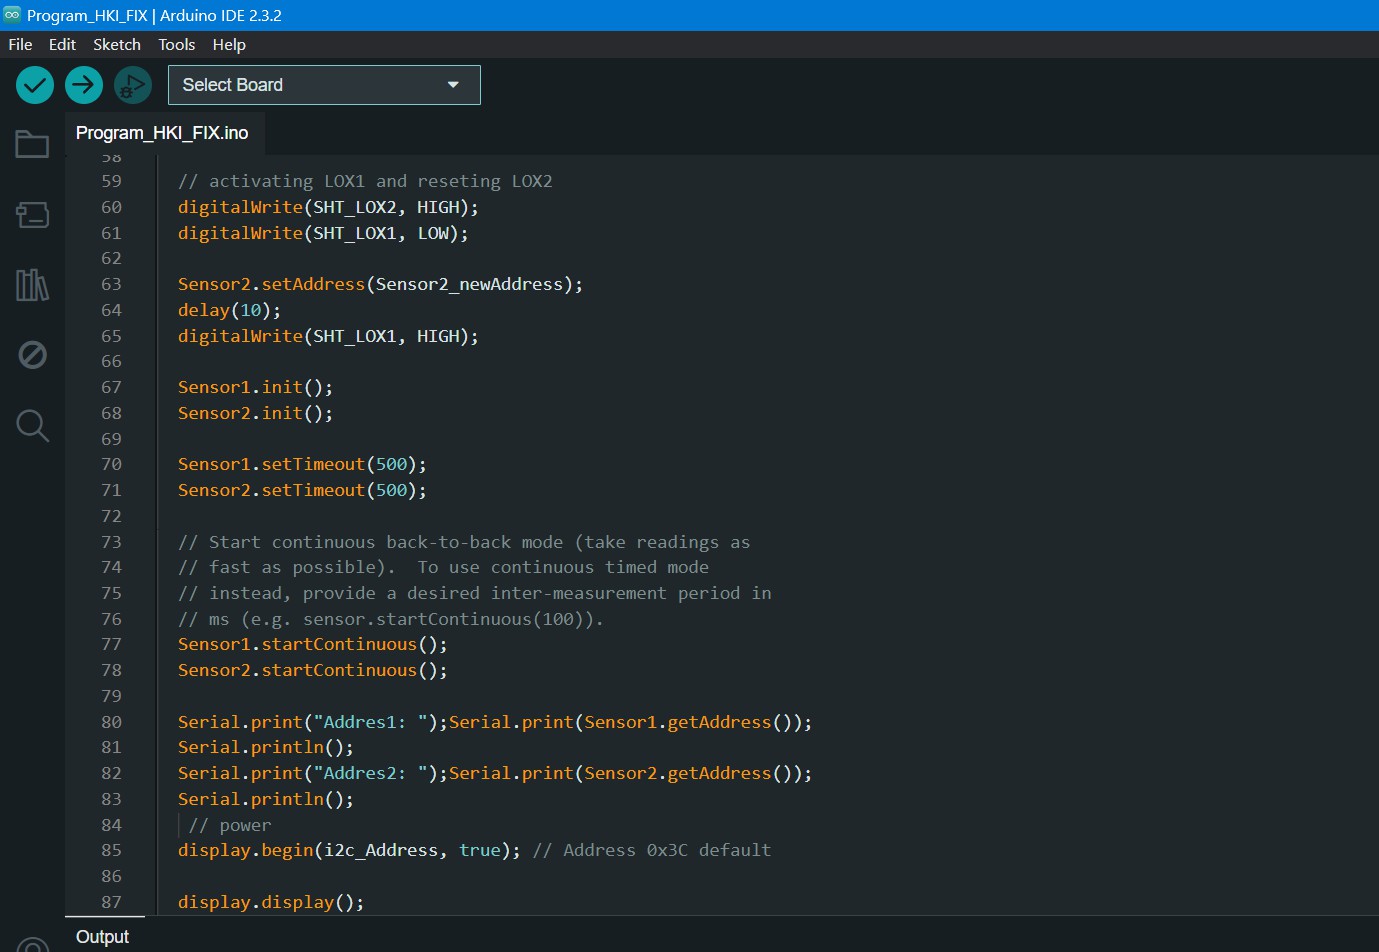
Task: Open the File menu
Action: pyautogui.click(x=20, y=44)
